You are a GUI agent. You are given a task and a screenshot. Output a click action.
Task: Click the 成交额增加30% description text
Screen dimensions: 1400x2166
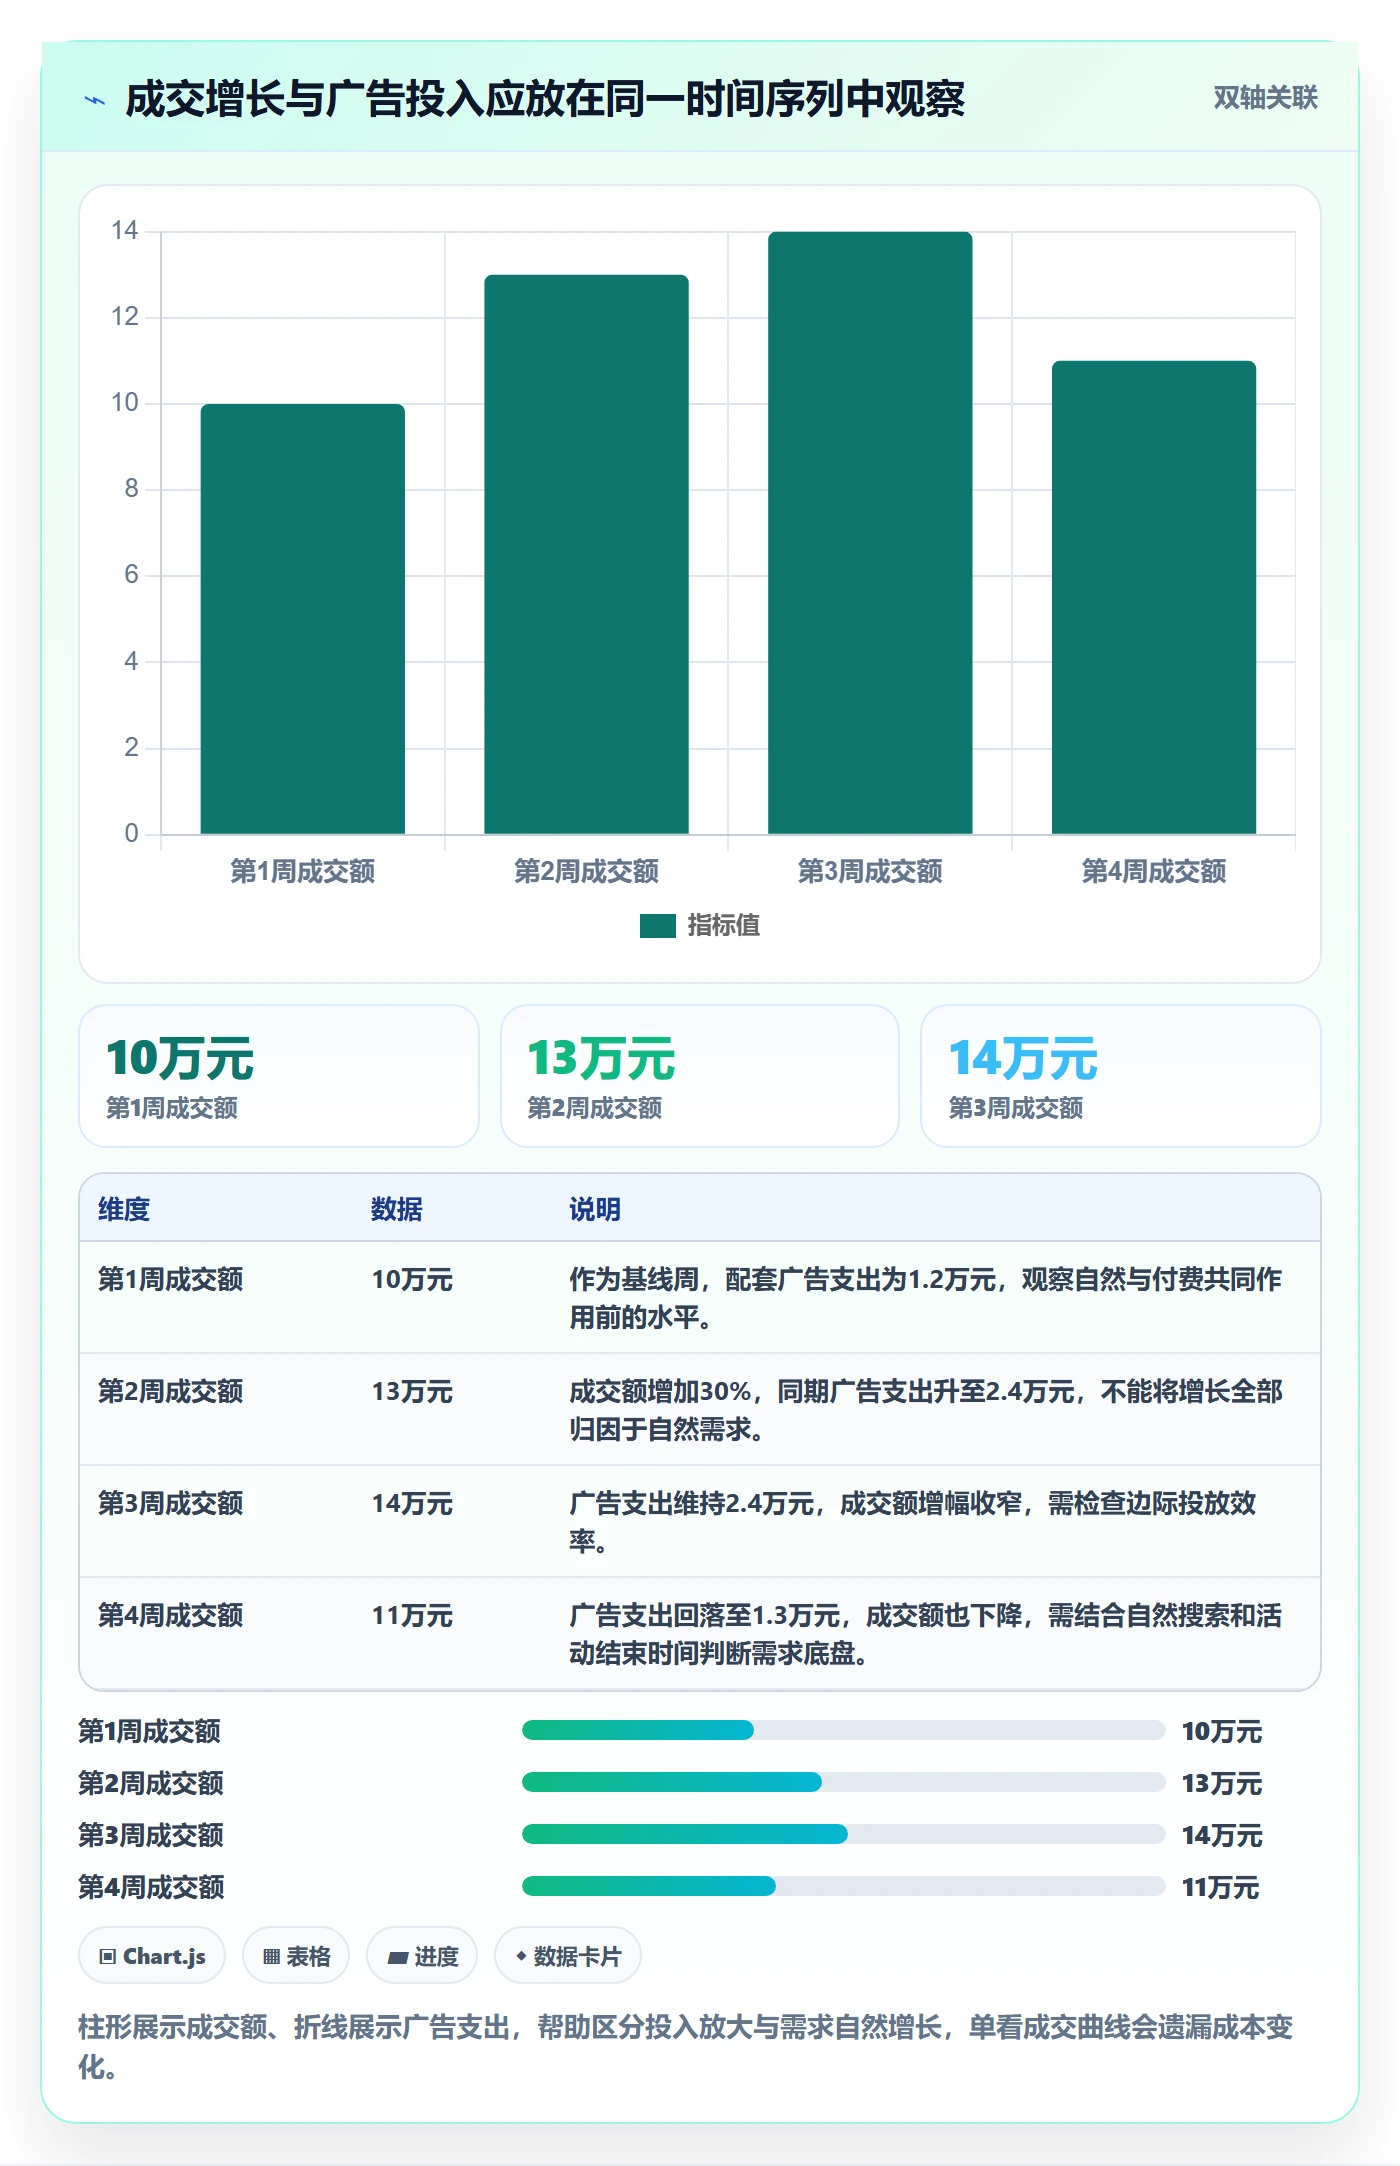(926, 1410)
